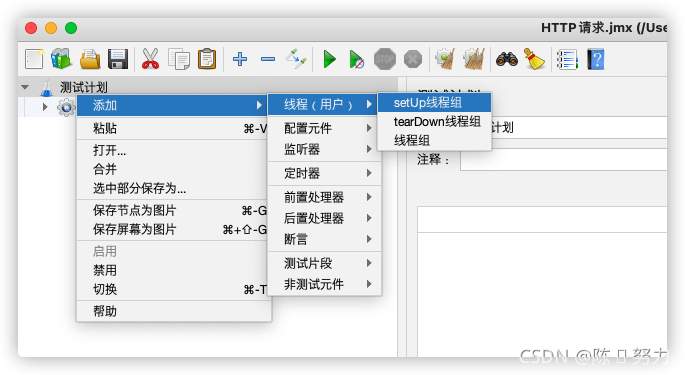Open the Templates icon in toolbar

tap(61, 59)
